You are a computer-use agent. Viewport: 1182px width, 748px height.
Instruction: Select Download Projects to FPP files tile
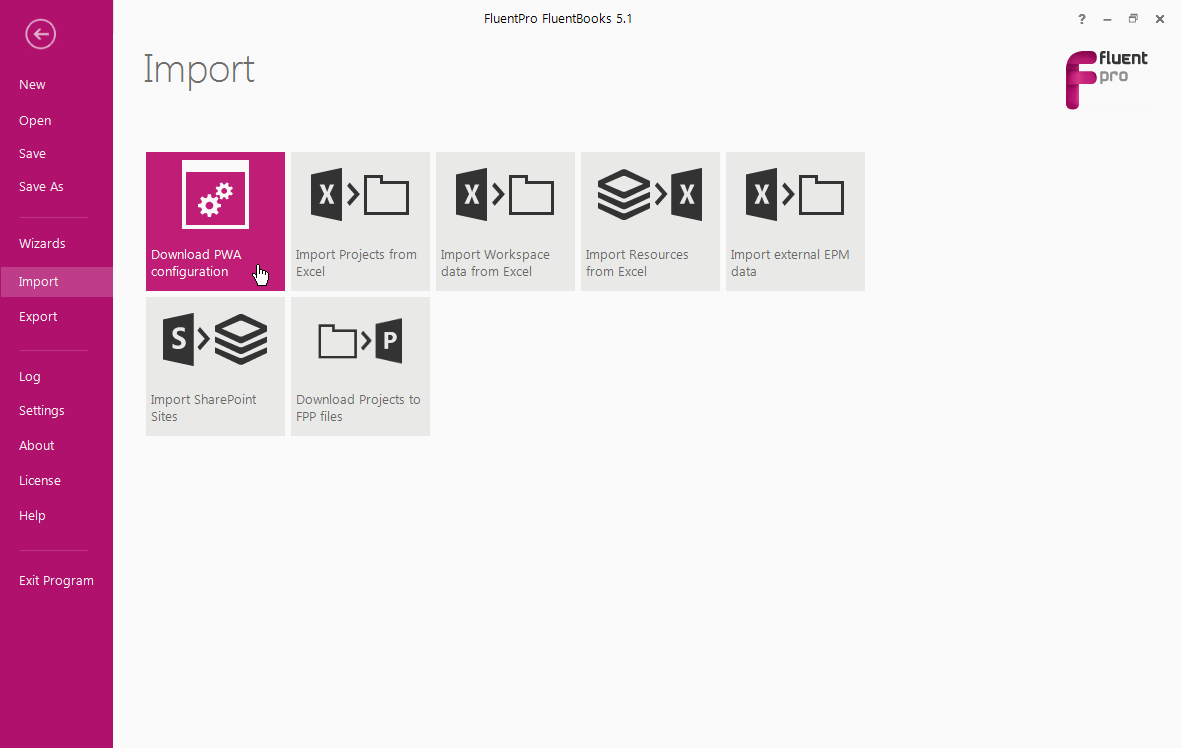coord(360,366)
